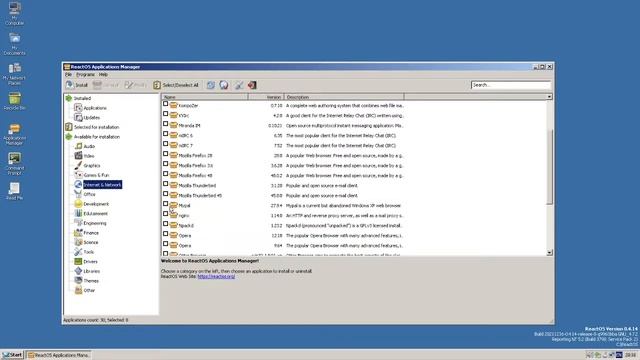This screenshot has height=360, width=640.
Task: Select the Installed tree node
Action: (x=82, y=98)
